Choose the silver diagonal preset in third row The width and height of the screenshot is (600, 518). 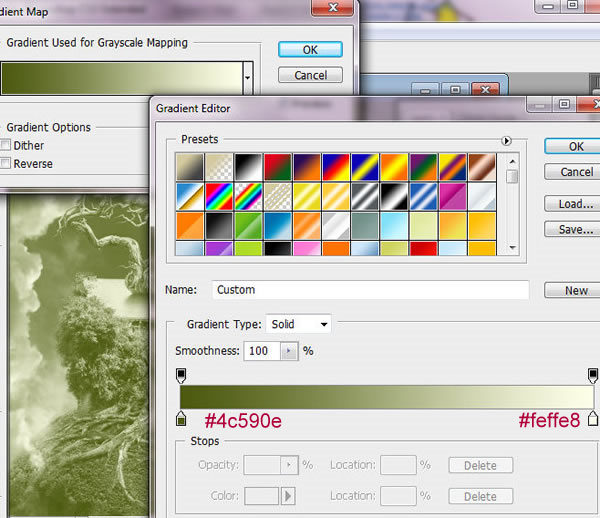pos(336,226)
